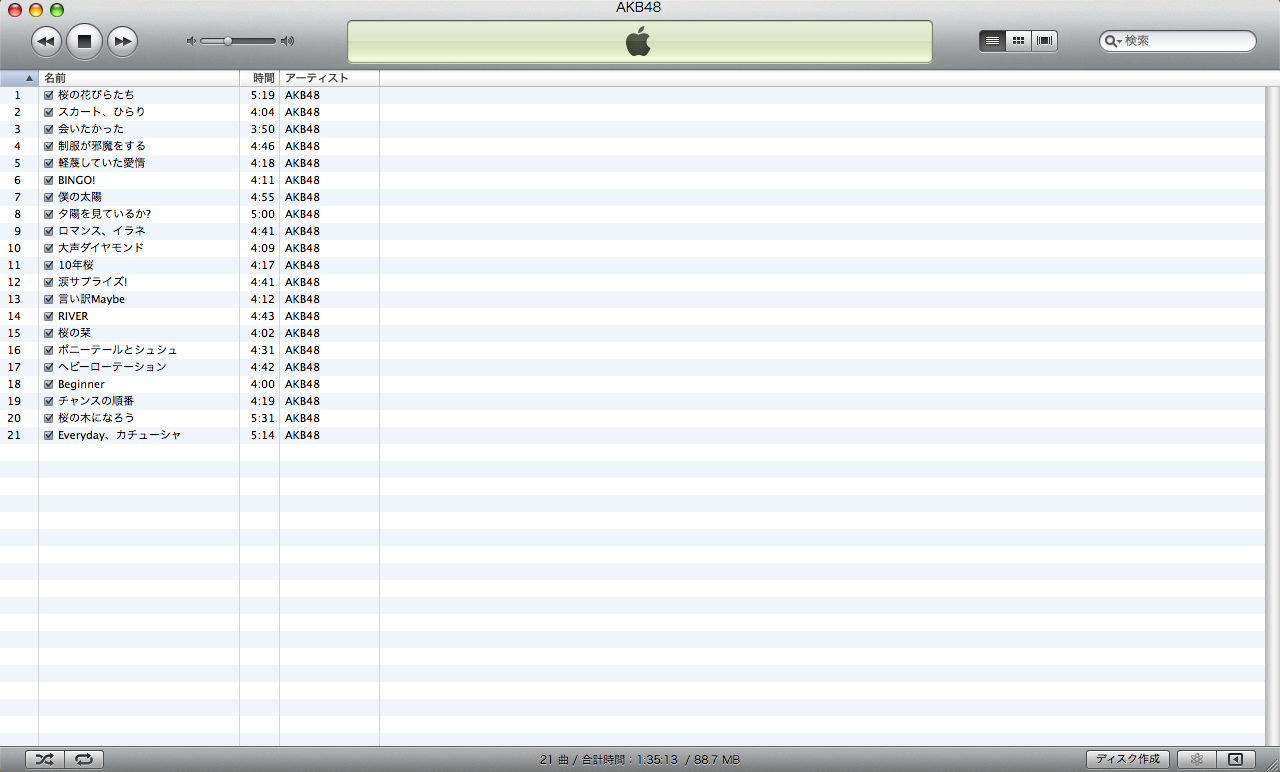Sort by 時間 column header

260,78
